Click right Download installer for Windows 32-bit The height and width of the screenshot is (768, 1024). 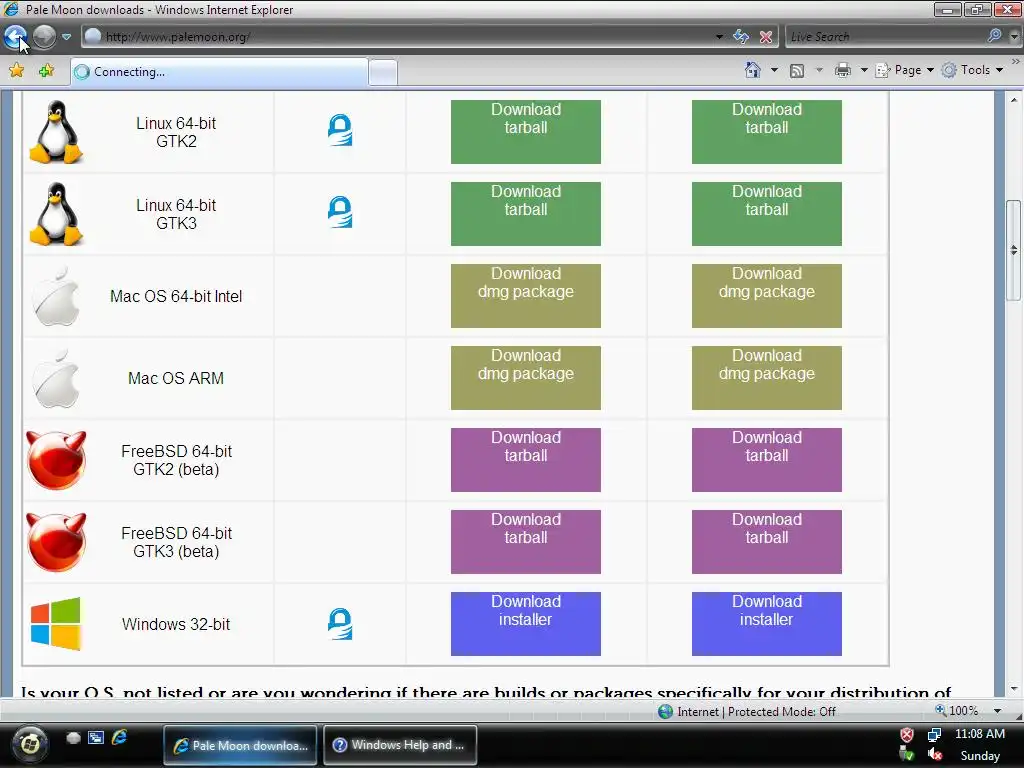tap(767, 624)
